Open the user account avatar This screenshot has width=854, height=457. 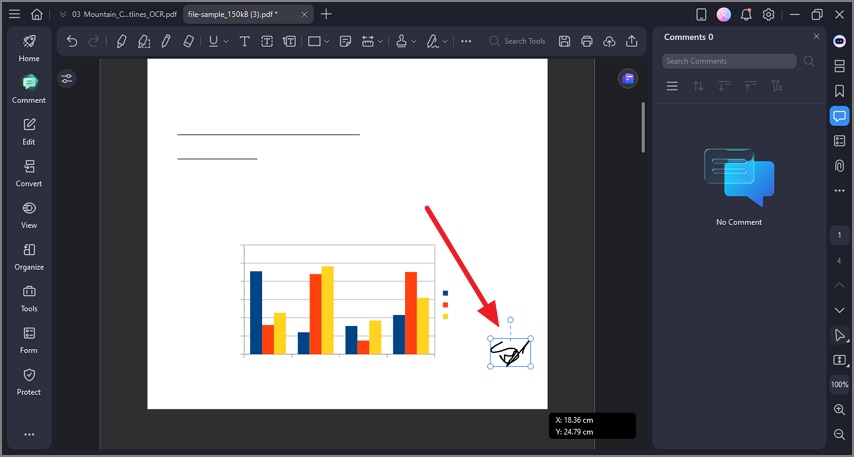[x=724, y=15]
